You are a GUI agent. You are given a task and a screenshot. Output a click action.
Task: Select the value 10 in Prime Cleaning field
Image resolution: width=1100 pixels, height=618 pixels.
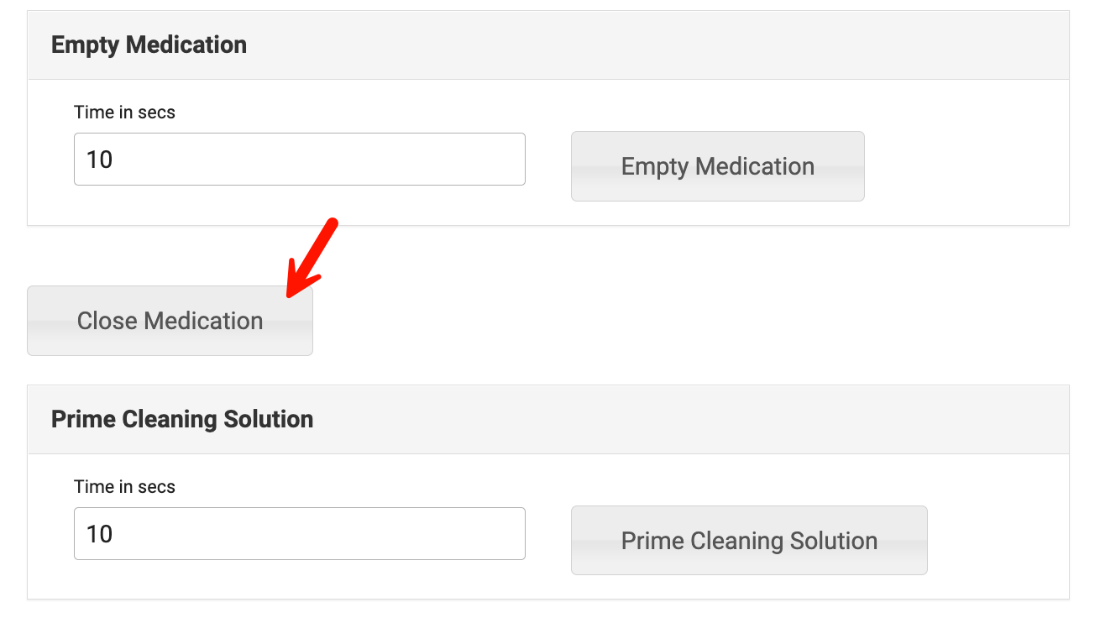tap(100, 533)
